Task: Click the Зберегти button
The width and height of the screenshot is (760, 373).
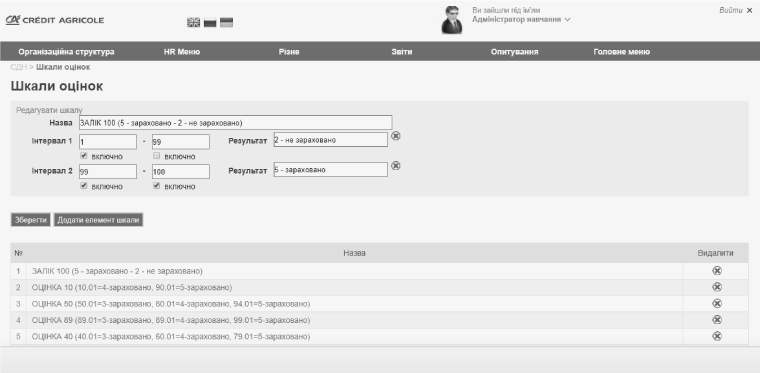Action: pyautogui.click(x=31, y=220)
